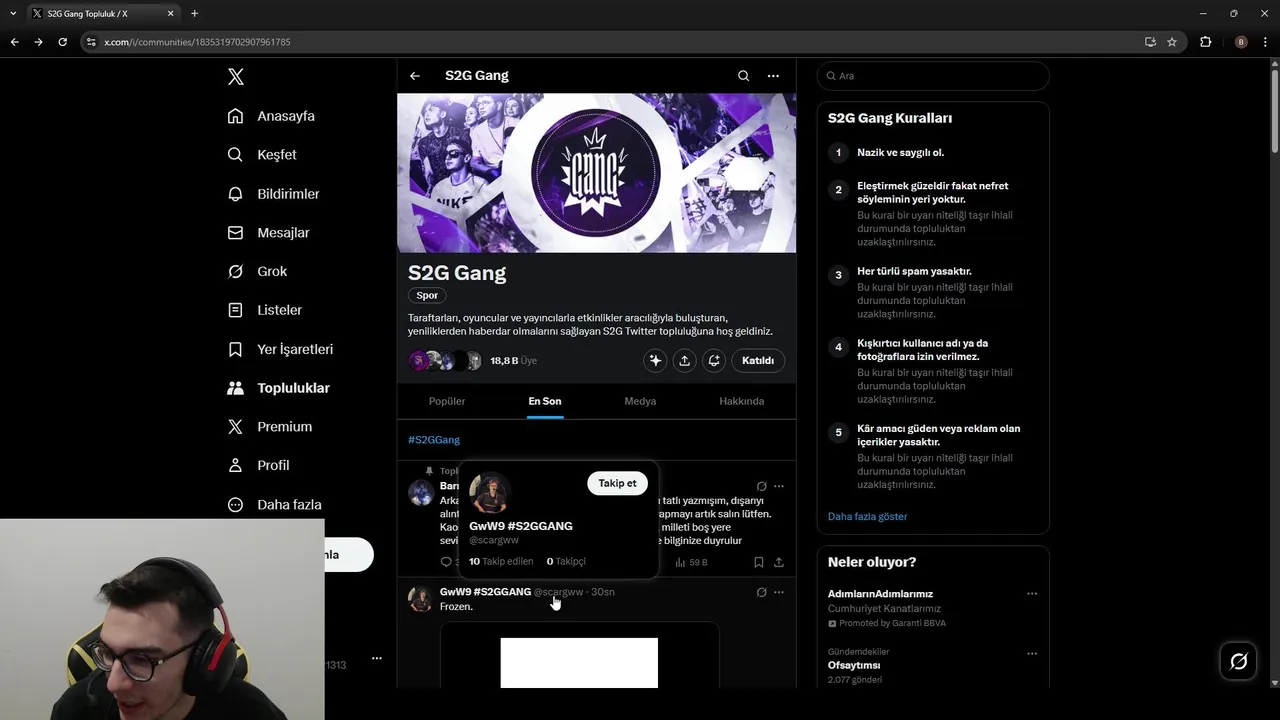1280x720 pixels.
Task: Open @scargww handle on Frozen post
Action: coord(558,592)
